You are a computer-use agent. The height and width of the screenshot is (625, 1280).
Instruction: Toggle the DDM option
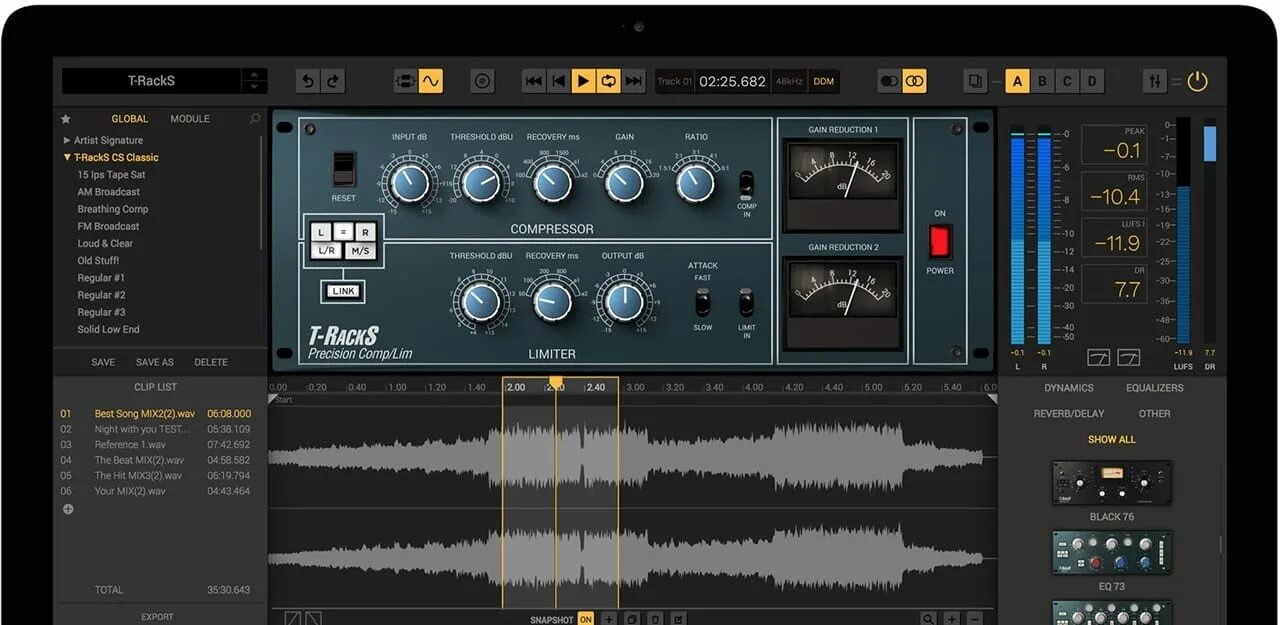coord(823,82)
